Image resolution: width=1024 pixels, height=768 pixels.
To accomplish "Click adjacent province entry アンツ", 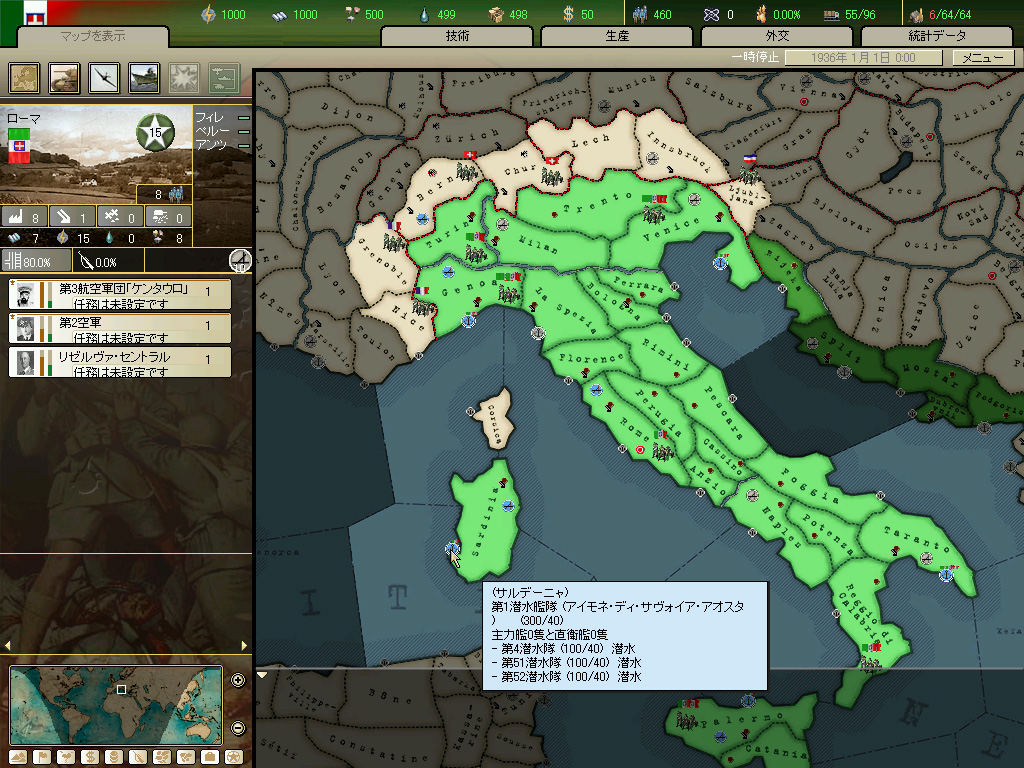I will [x=210, y=144].
